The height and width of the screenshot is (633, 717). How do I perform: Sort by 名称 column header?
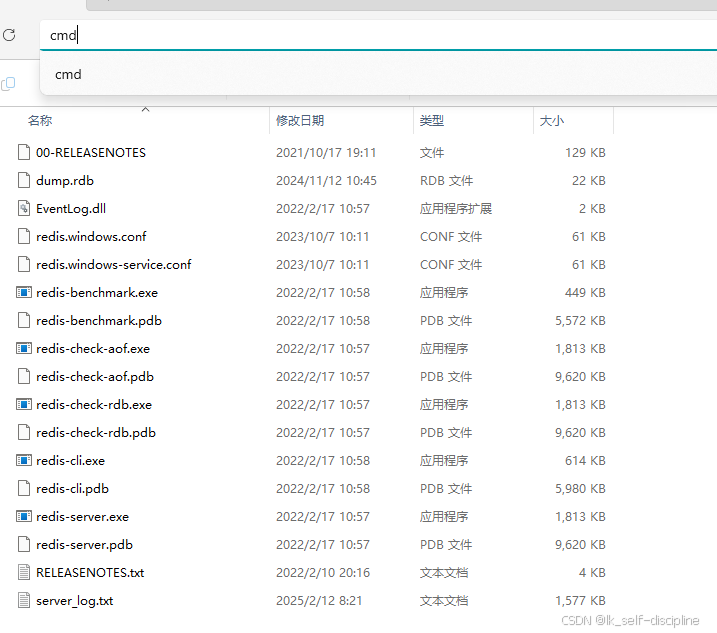[x=40, y=121]
